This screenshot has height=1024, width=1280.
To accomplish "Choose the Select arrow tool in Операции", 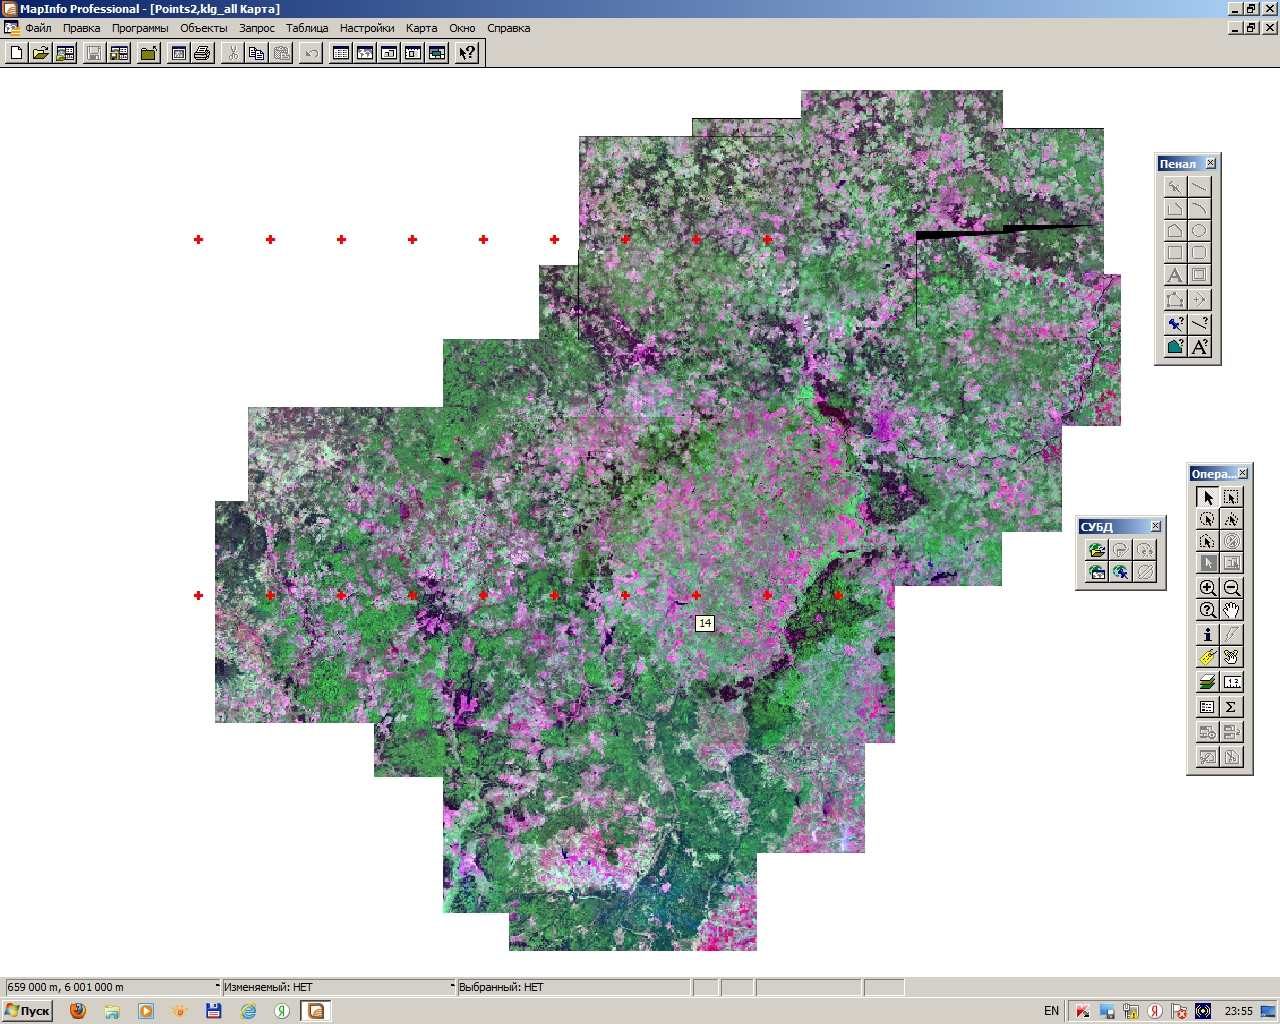I will tap(1207, 497).
